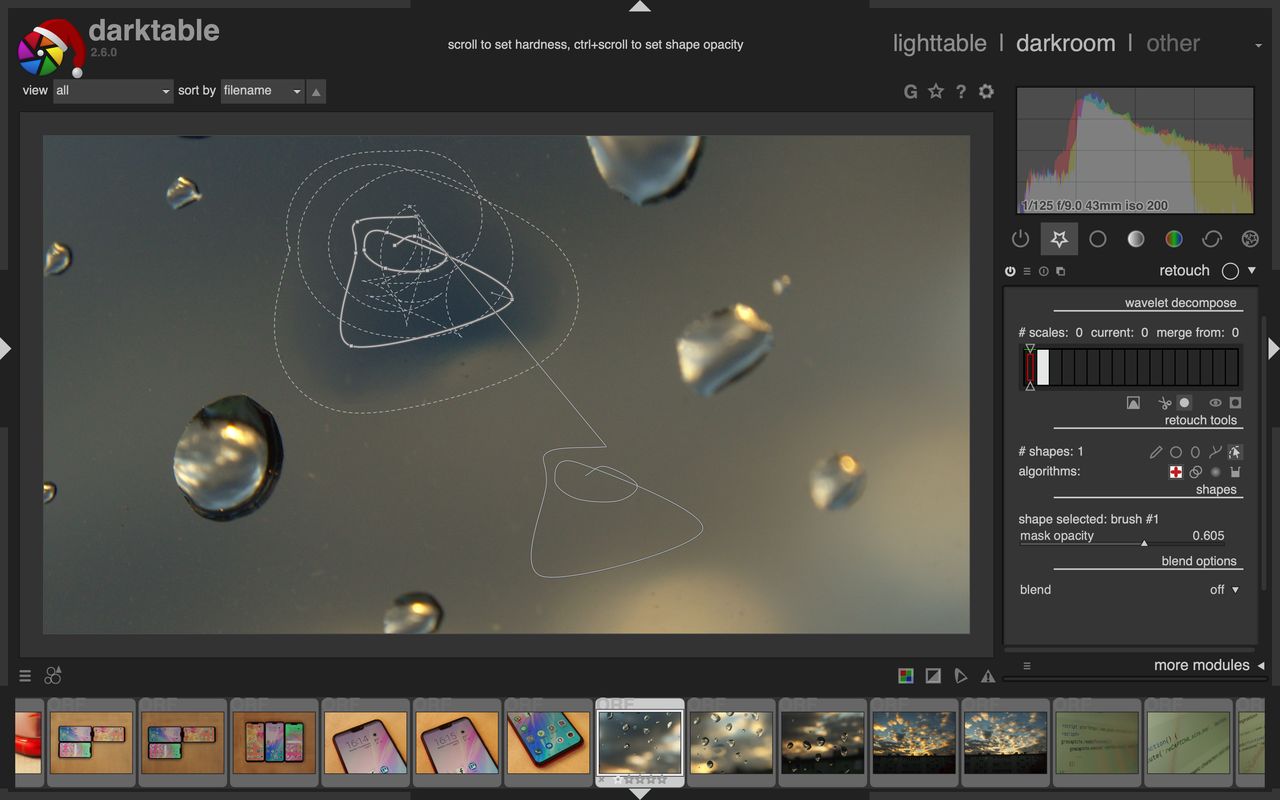Choose the ellipse shape tool in retouch
The width and height of the screenshot is (1280, 800).
click(1195, 452)
